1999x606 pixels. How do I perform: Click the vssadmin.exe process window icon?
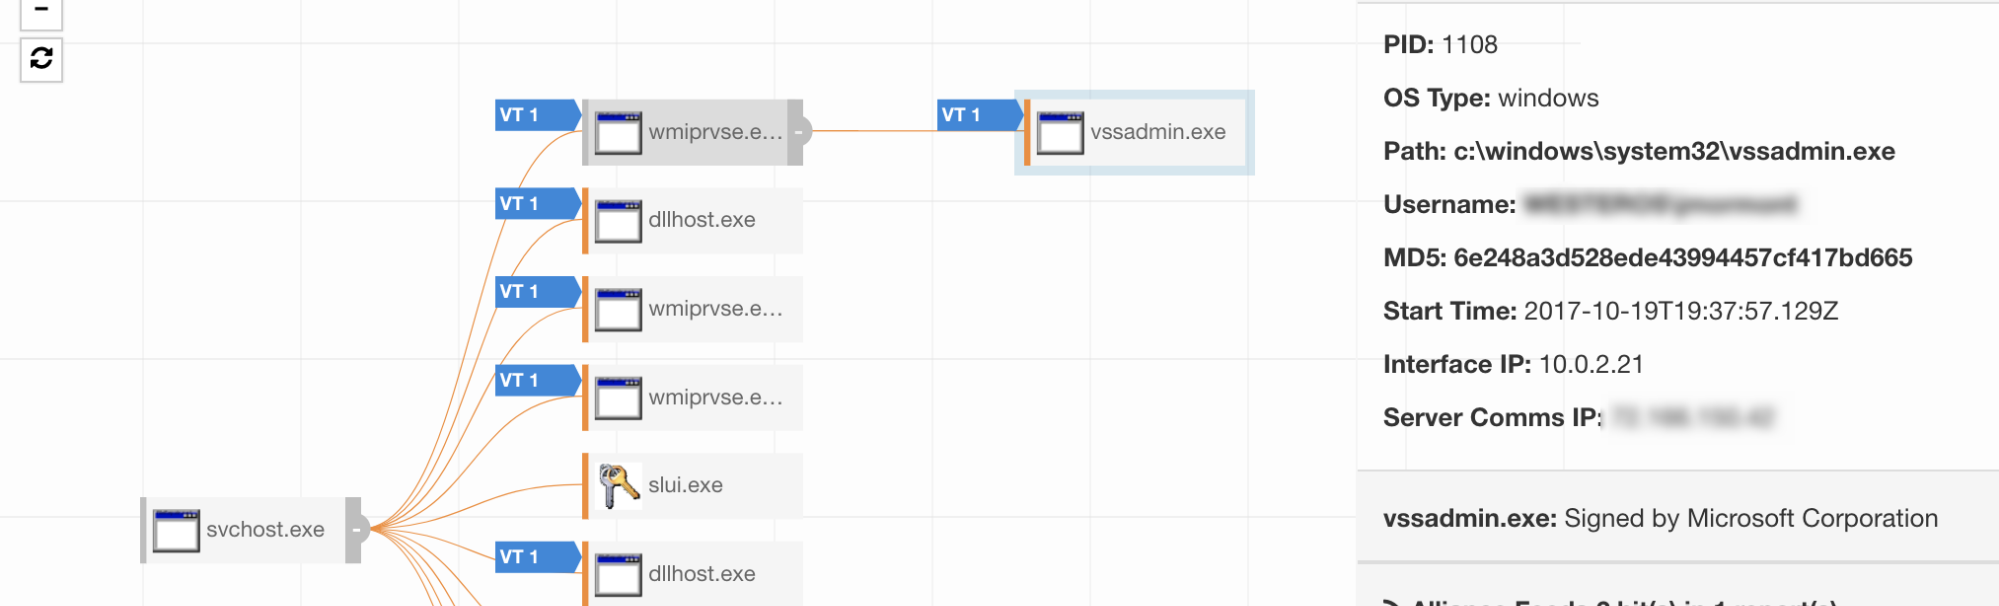click(1060, 132)
